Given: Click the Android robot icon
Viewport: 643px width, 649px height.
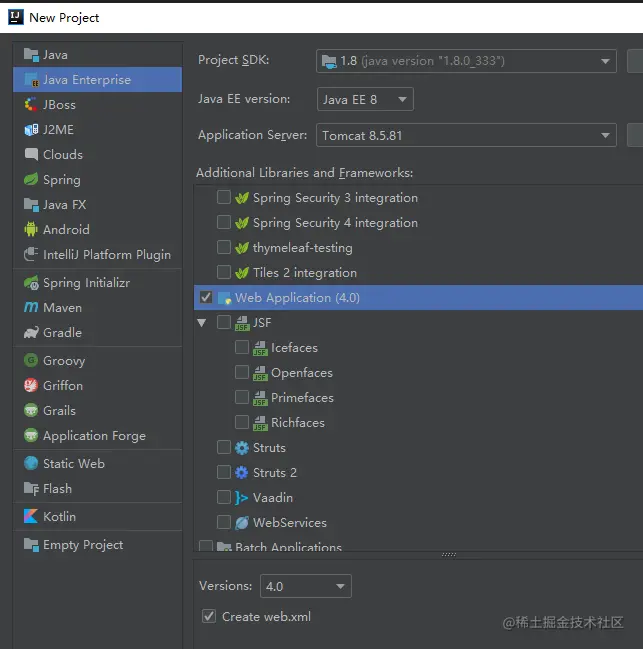Looking at the screenshot, I should [x=31, y=229].
